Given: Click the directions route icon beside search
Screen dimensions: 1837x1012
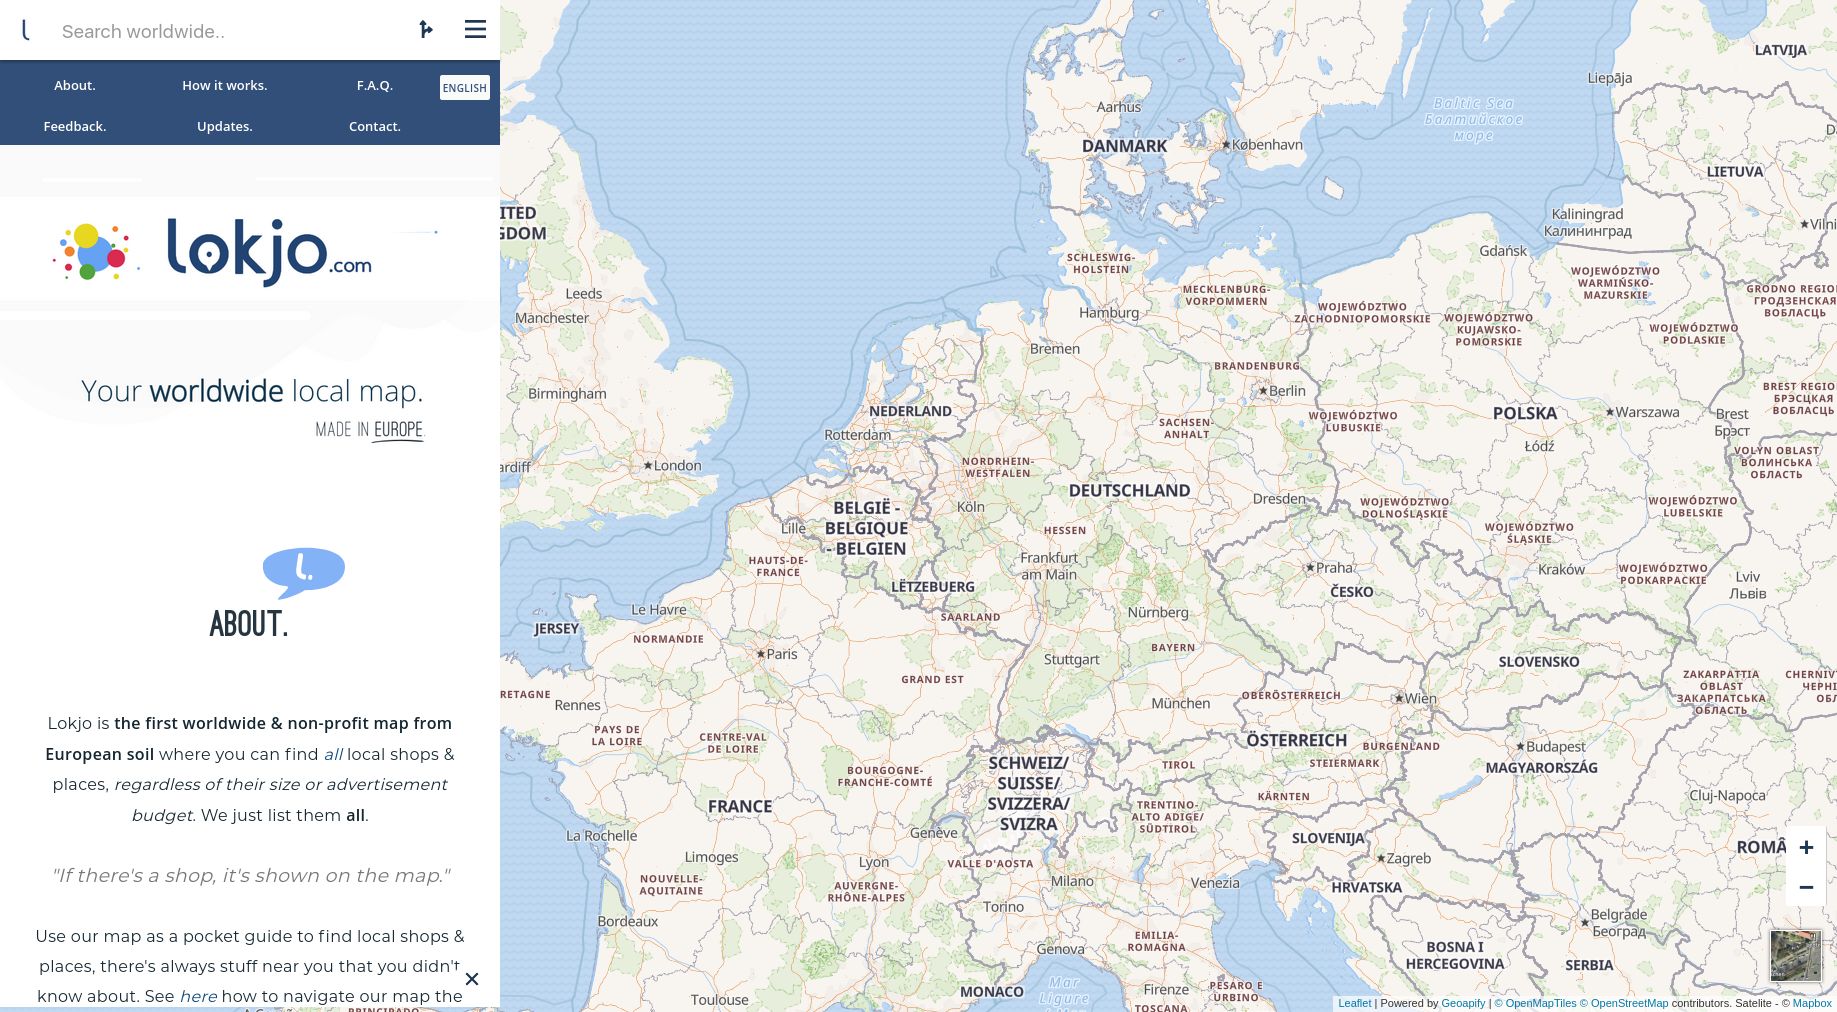Looking at the screenshot, I should (426, 29).
